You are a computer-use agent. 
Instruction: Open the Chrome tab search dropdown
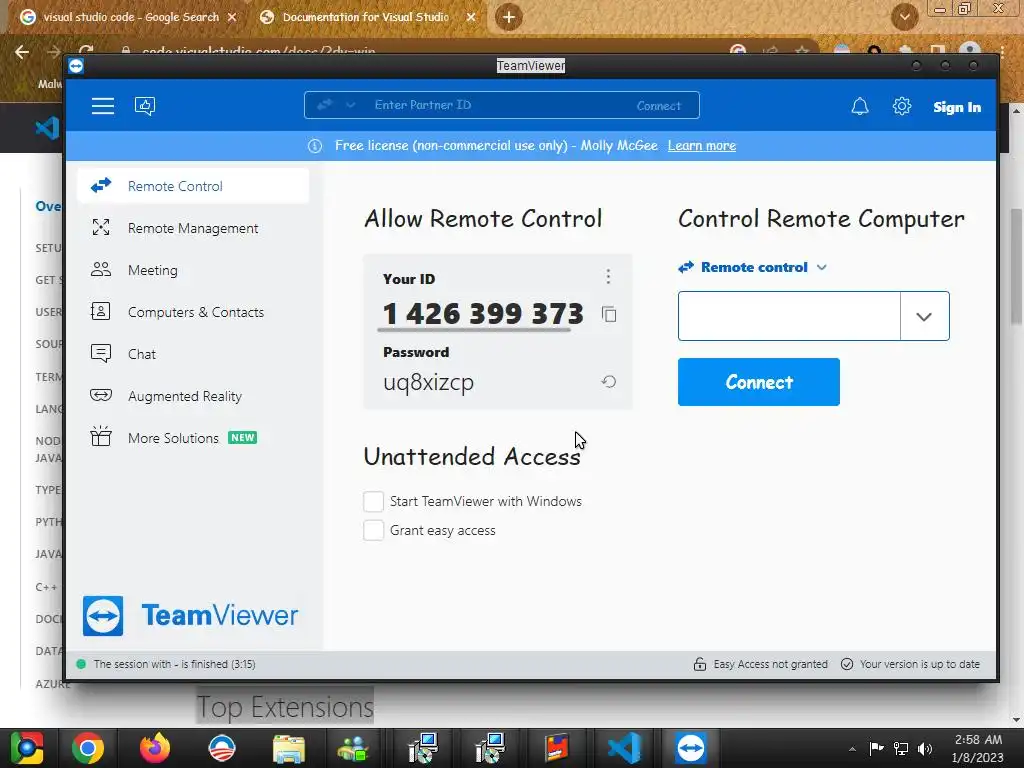[x=905, y=17]
